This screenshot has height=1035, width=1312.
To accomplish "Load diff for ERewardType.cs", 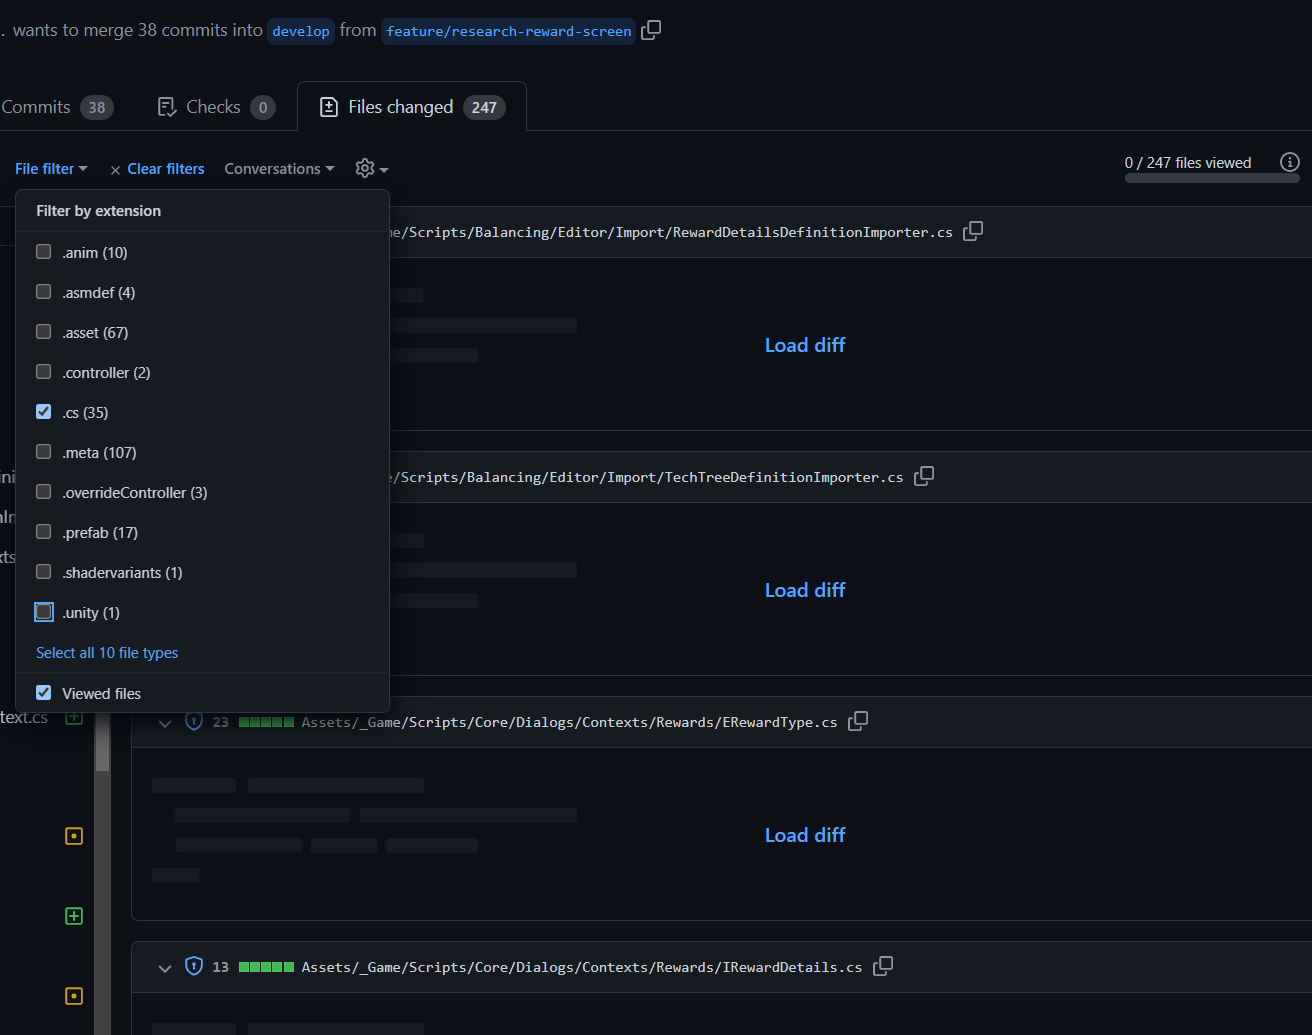I will [x=805, y=835].
